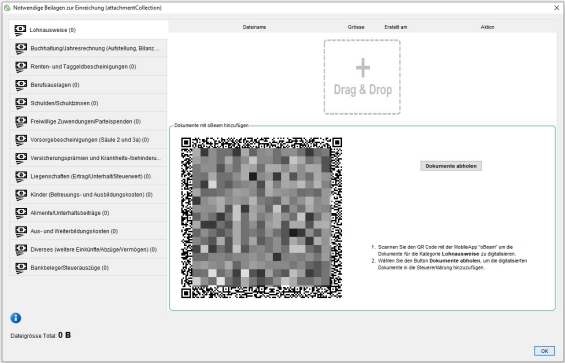This screenshot has width=565, height=363.
Task: Confirm with the OK button
Action: coord(544,351)
